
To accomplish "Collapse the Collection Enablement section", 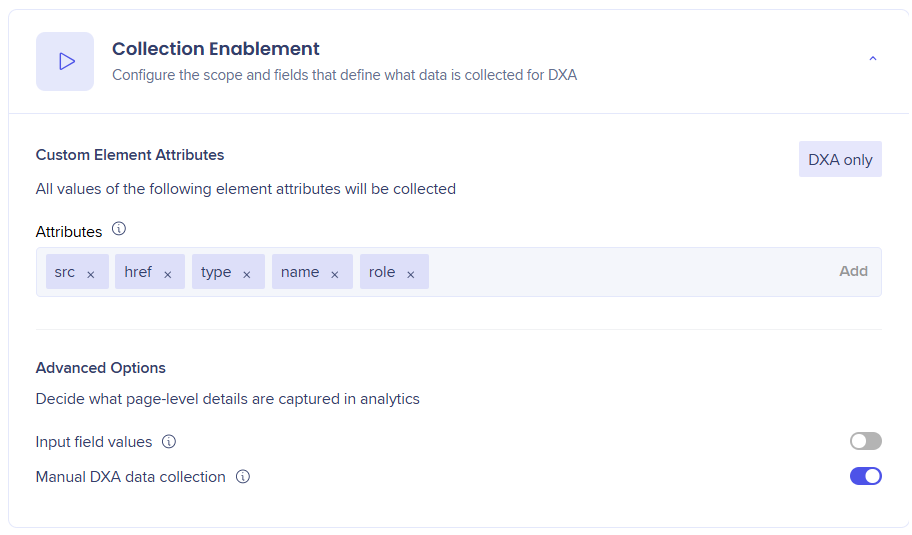I will point(872,60).
